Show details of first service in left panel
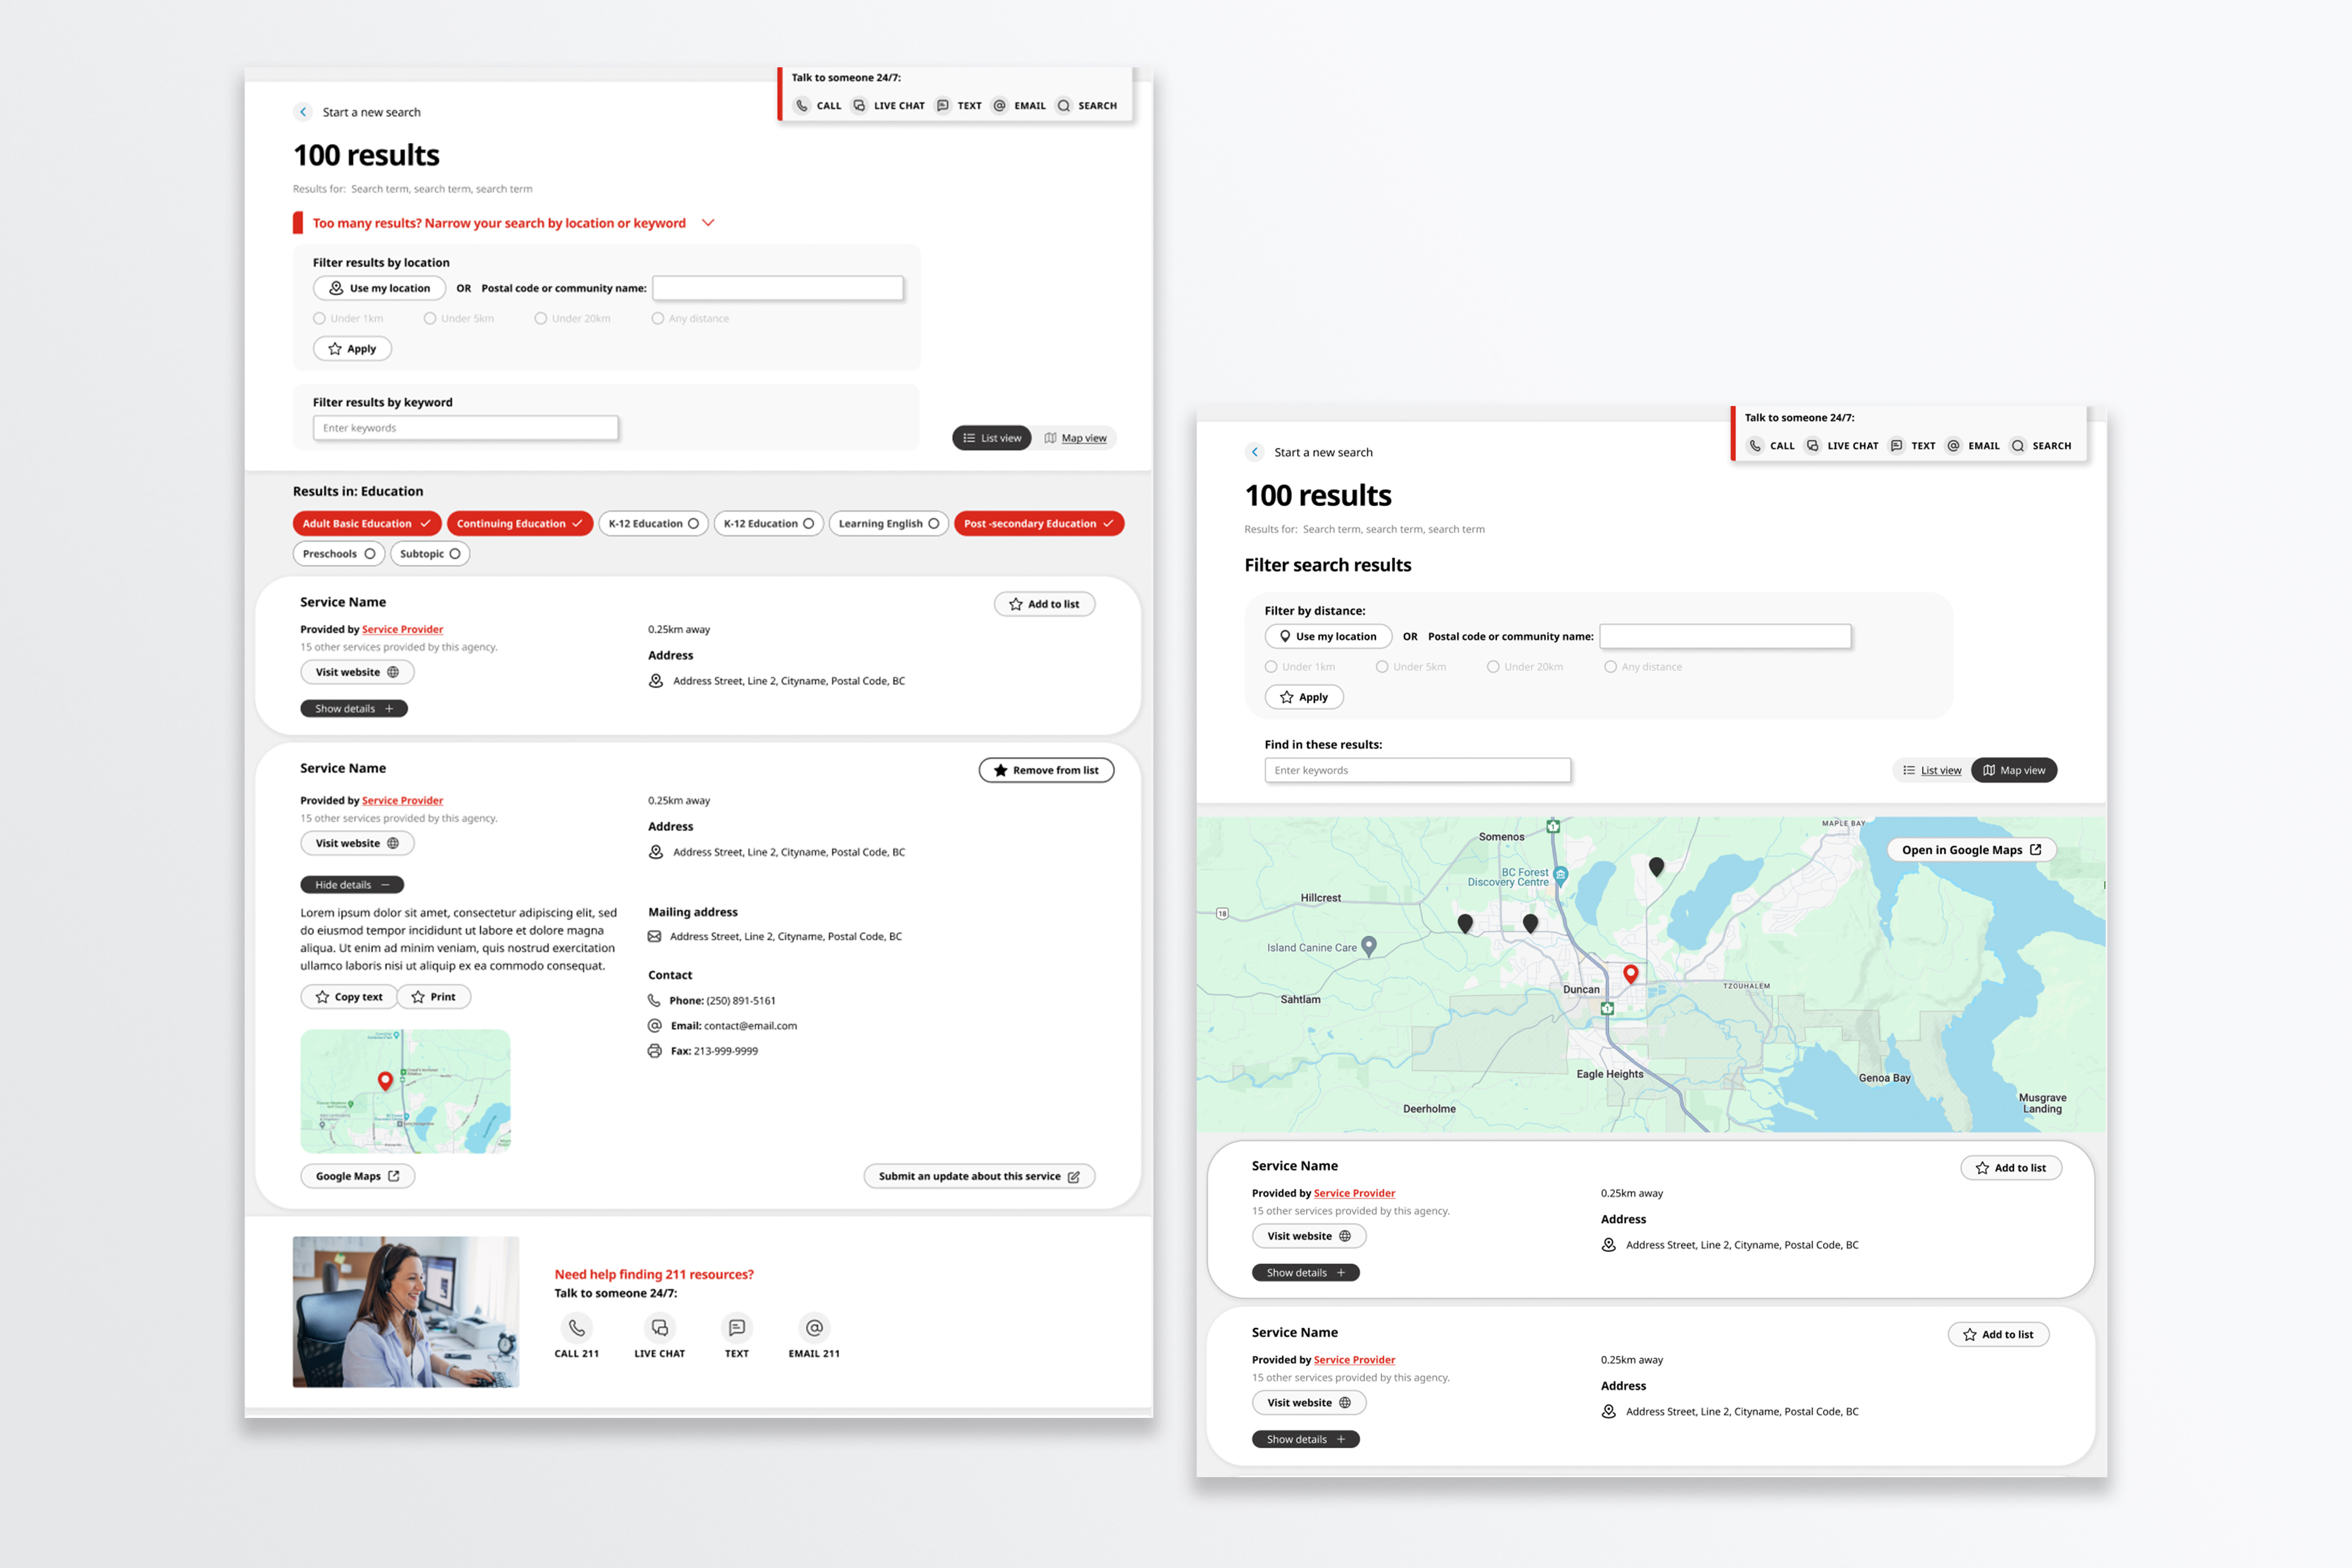The width and height of the screenshot is (2352, 1568). coord(354,709)
